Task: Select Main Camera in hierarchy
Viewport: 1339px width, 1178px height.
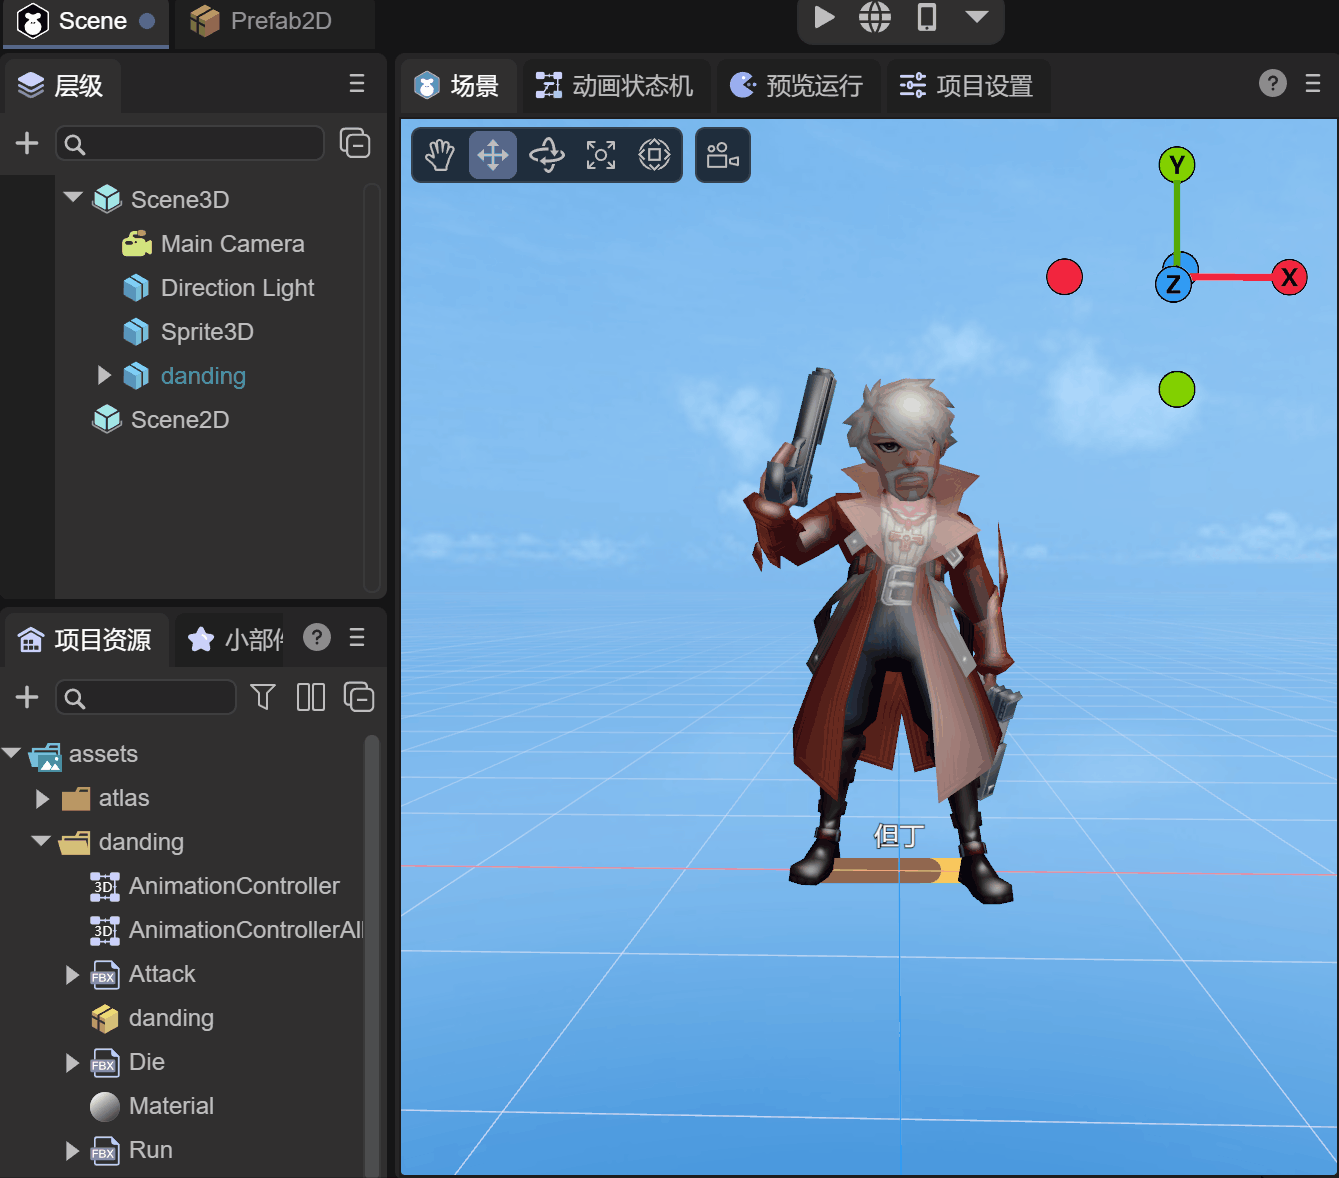Action: tap(232, 244)
